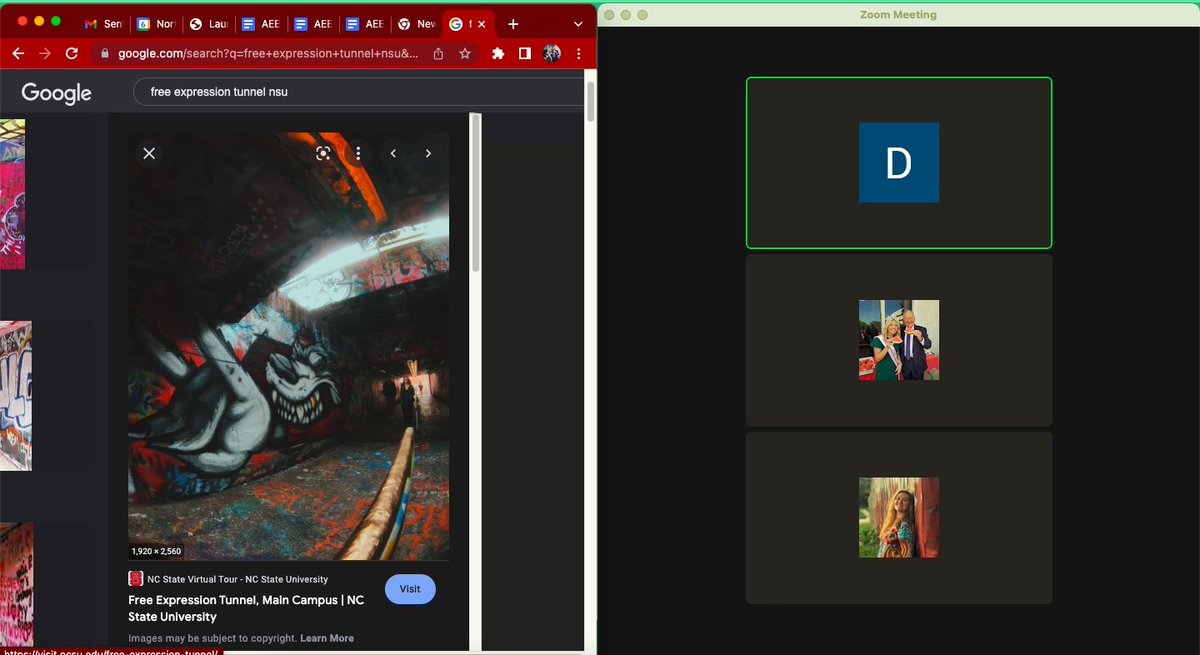The image size is (1200, 655).
Task: Close the active Google search tab
Action: 482,24
